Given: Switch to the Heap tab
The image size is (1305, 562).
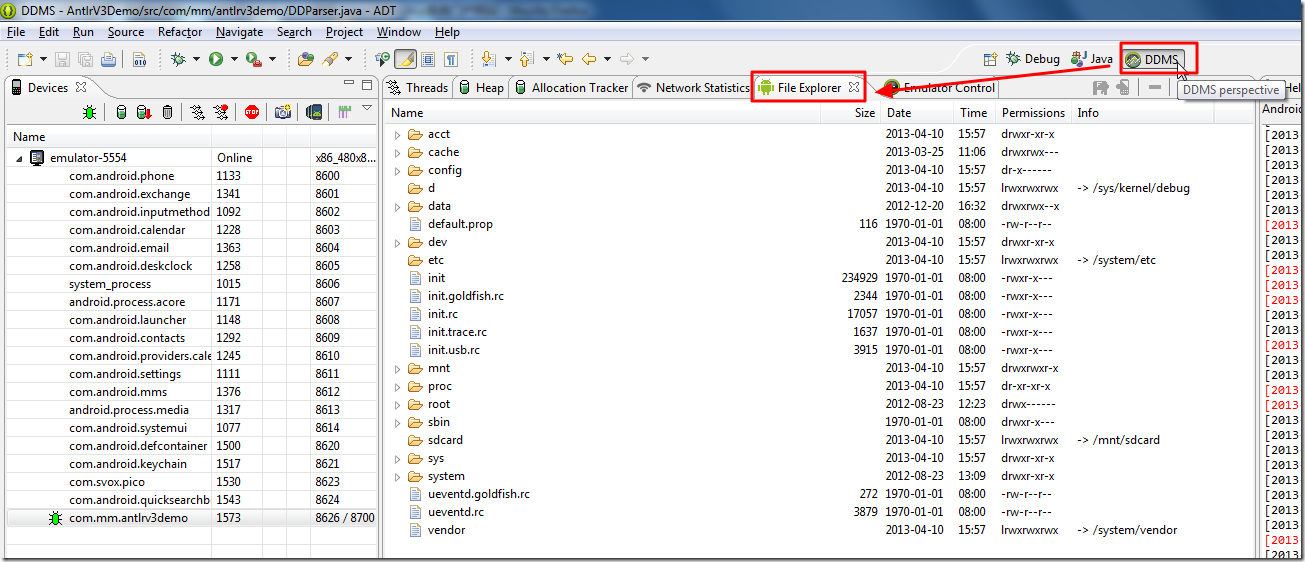Looking at the screenshot, I should pyautogui.click(x=481, y=88).
